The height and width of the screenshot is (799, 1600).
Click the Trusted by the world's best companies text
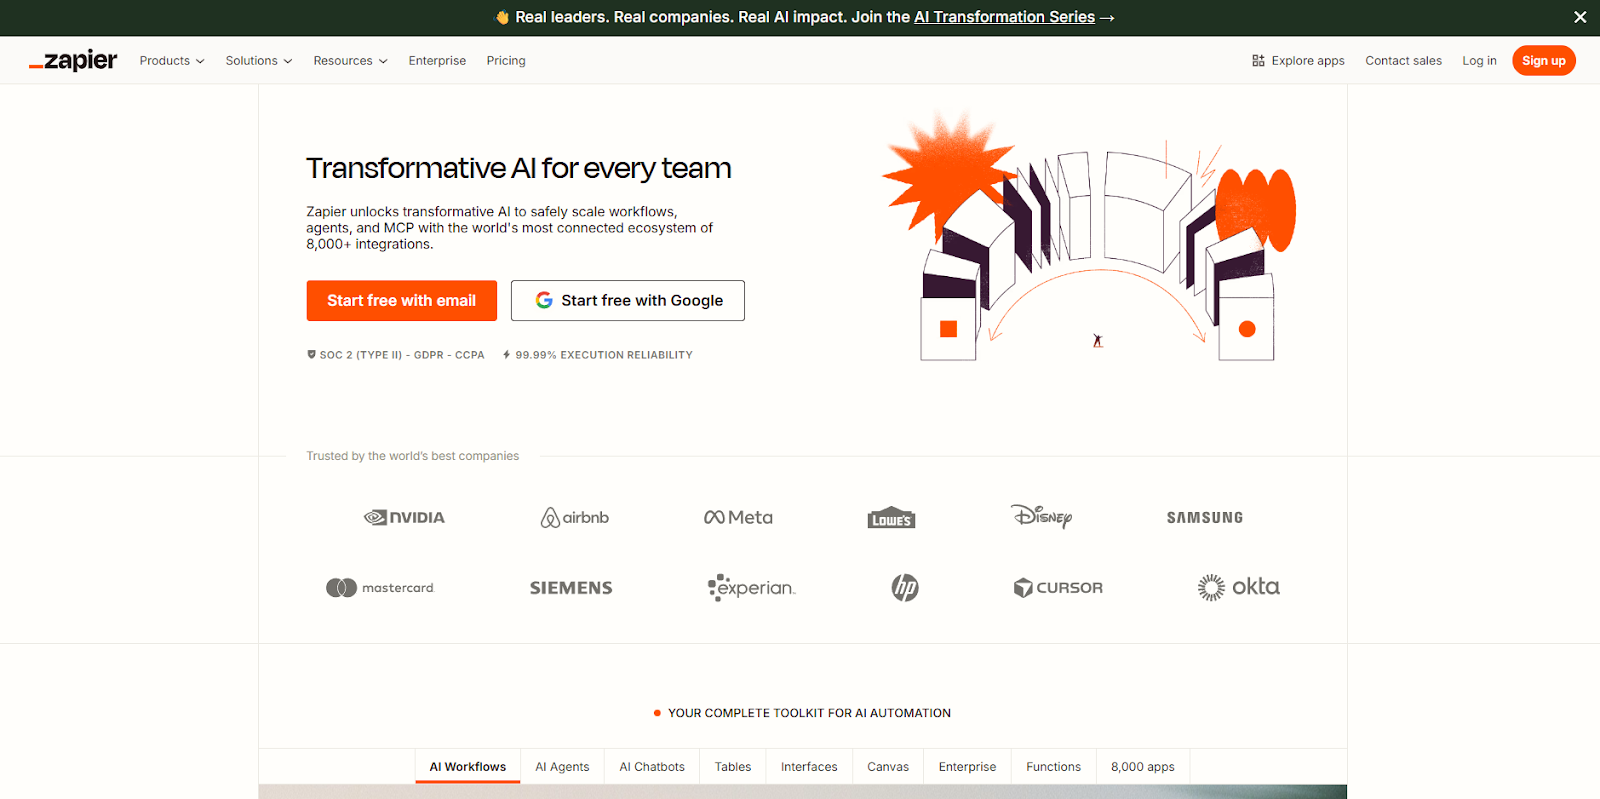click(x=413, y=456)
